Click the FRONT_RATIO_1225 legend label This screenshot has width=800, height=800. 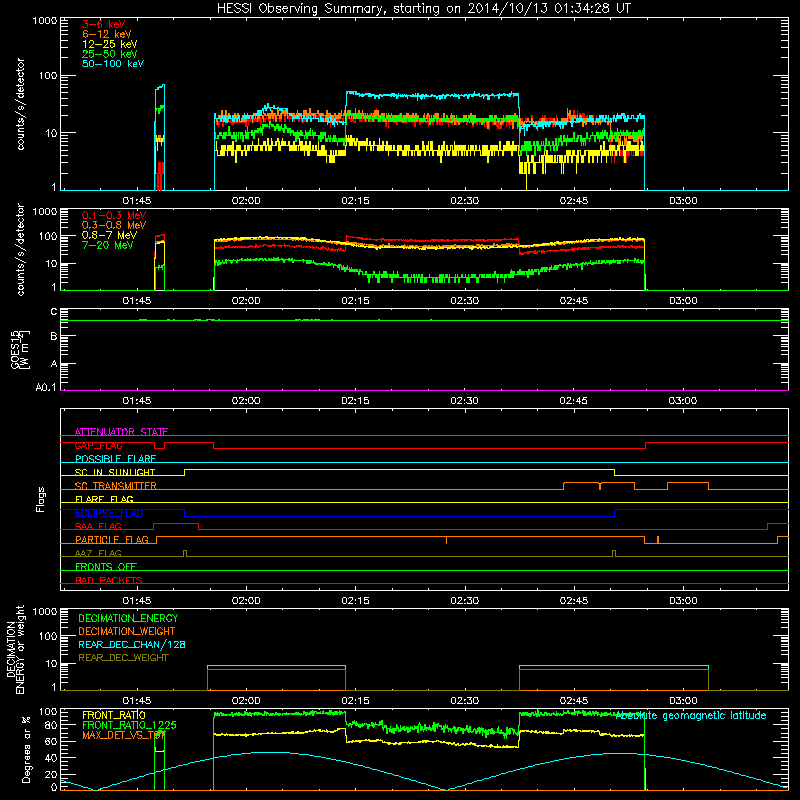point(129,725)
